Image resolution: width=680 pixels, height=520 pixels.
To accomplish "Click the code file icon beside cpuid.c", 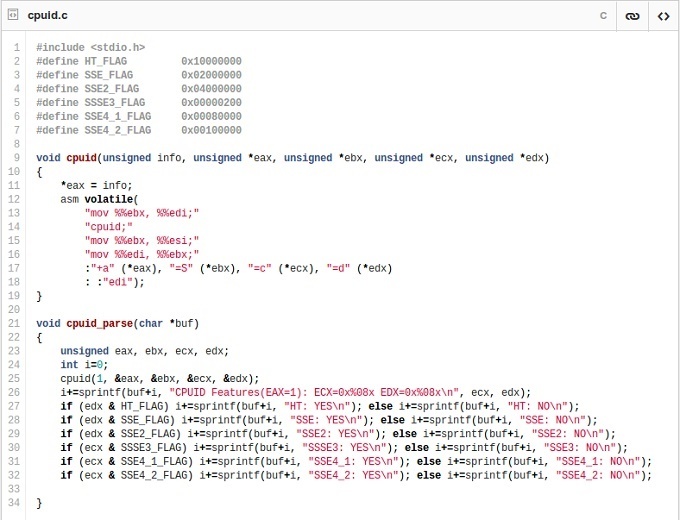I will tap(13, 16).
